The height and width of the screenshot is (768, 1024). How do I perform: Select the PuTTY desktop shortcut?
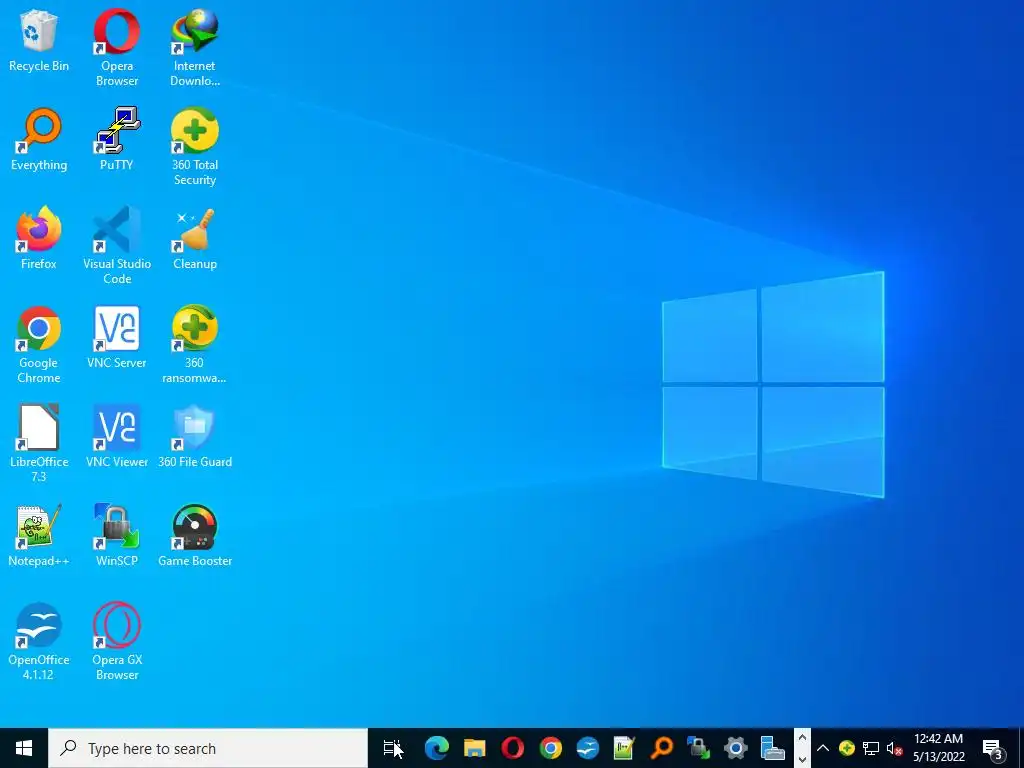click(117, 139)
